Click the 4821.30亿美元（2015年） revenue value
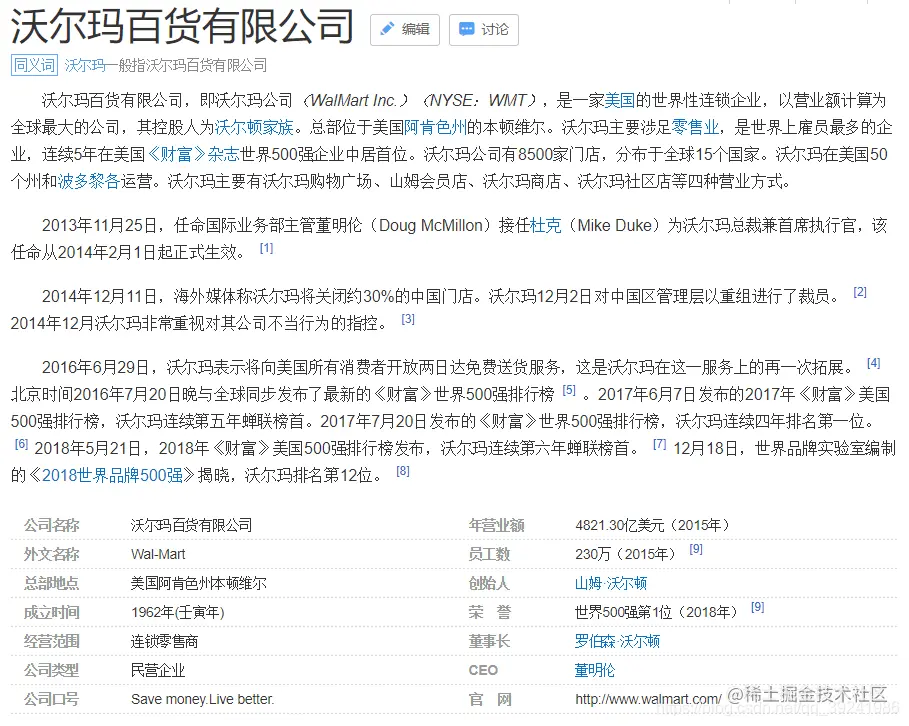Viewport: 909px width, 726px height. pyautogui.click(x=652, y=525)
